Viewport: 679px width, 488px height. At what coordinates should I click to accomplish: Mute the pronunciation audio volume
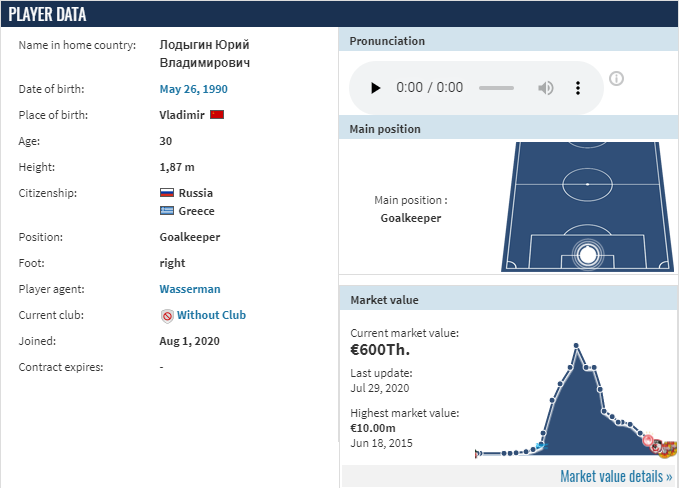coord(546,88)
